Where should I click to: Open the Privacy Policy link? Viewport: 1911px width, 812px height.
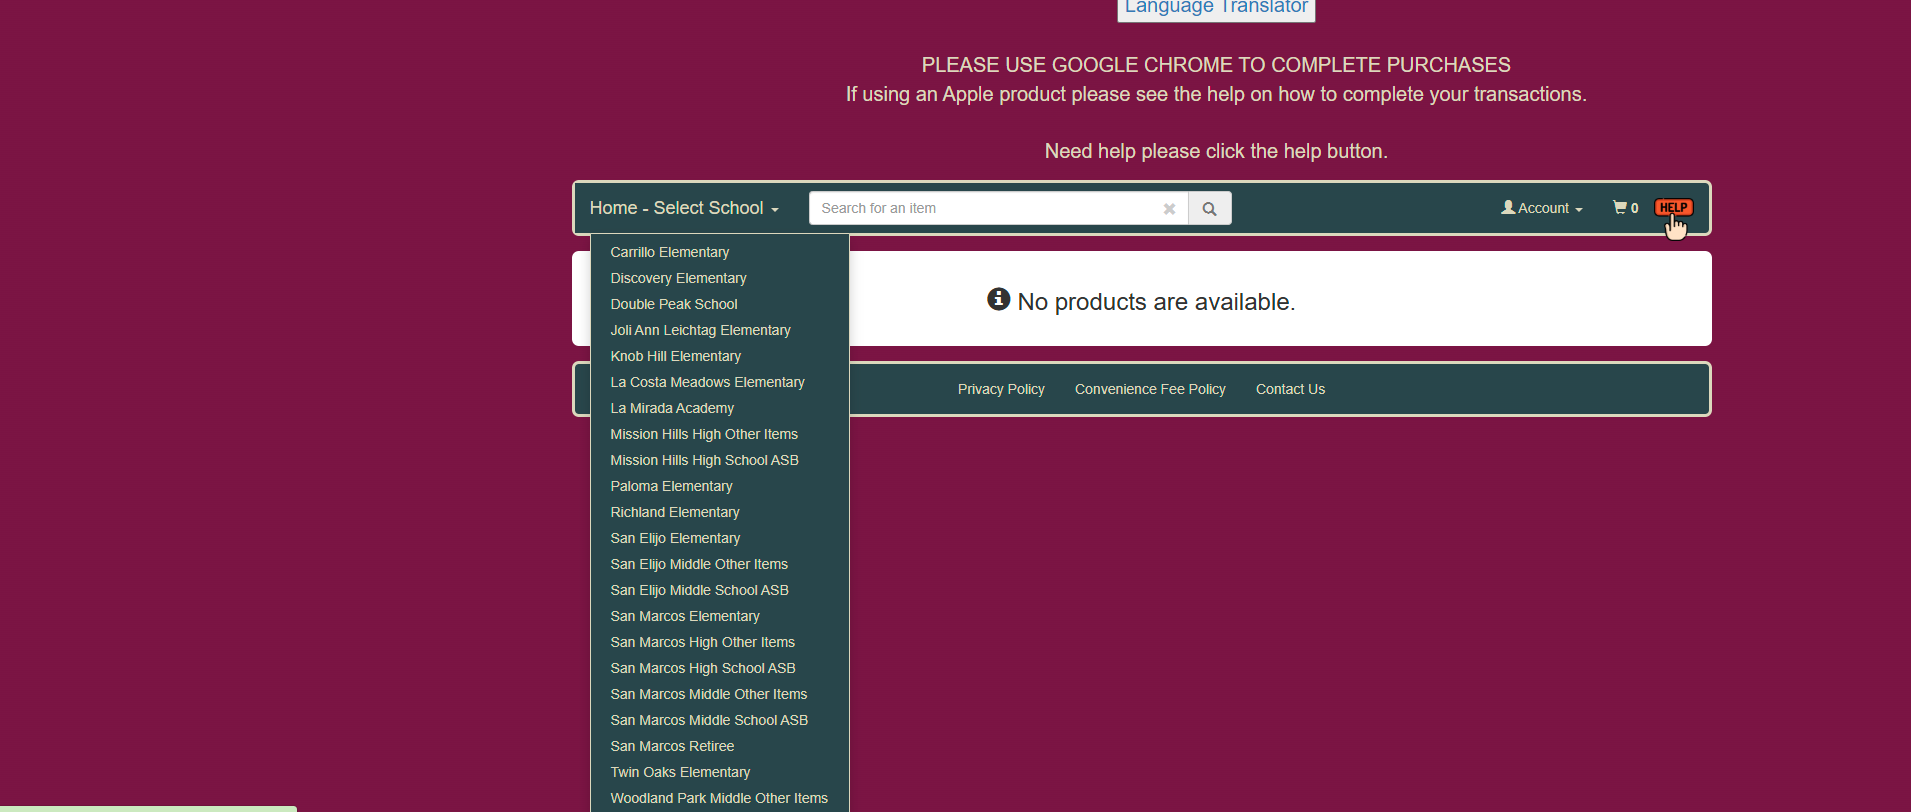pos(1001,389)
